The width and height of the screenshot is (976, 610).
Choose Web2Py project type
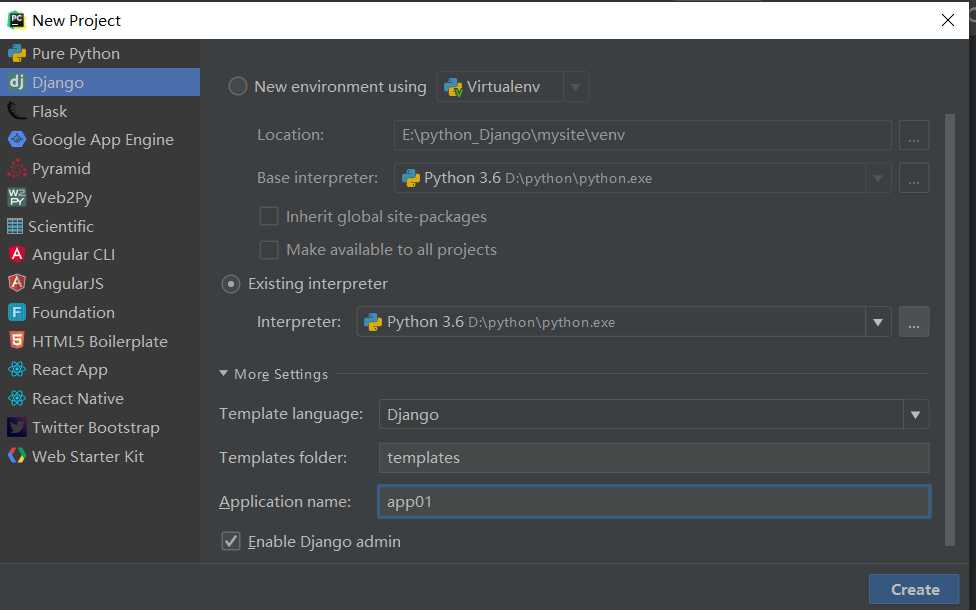[x=100, y=197]
